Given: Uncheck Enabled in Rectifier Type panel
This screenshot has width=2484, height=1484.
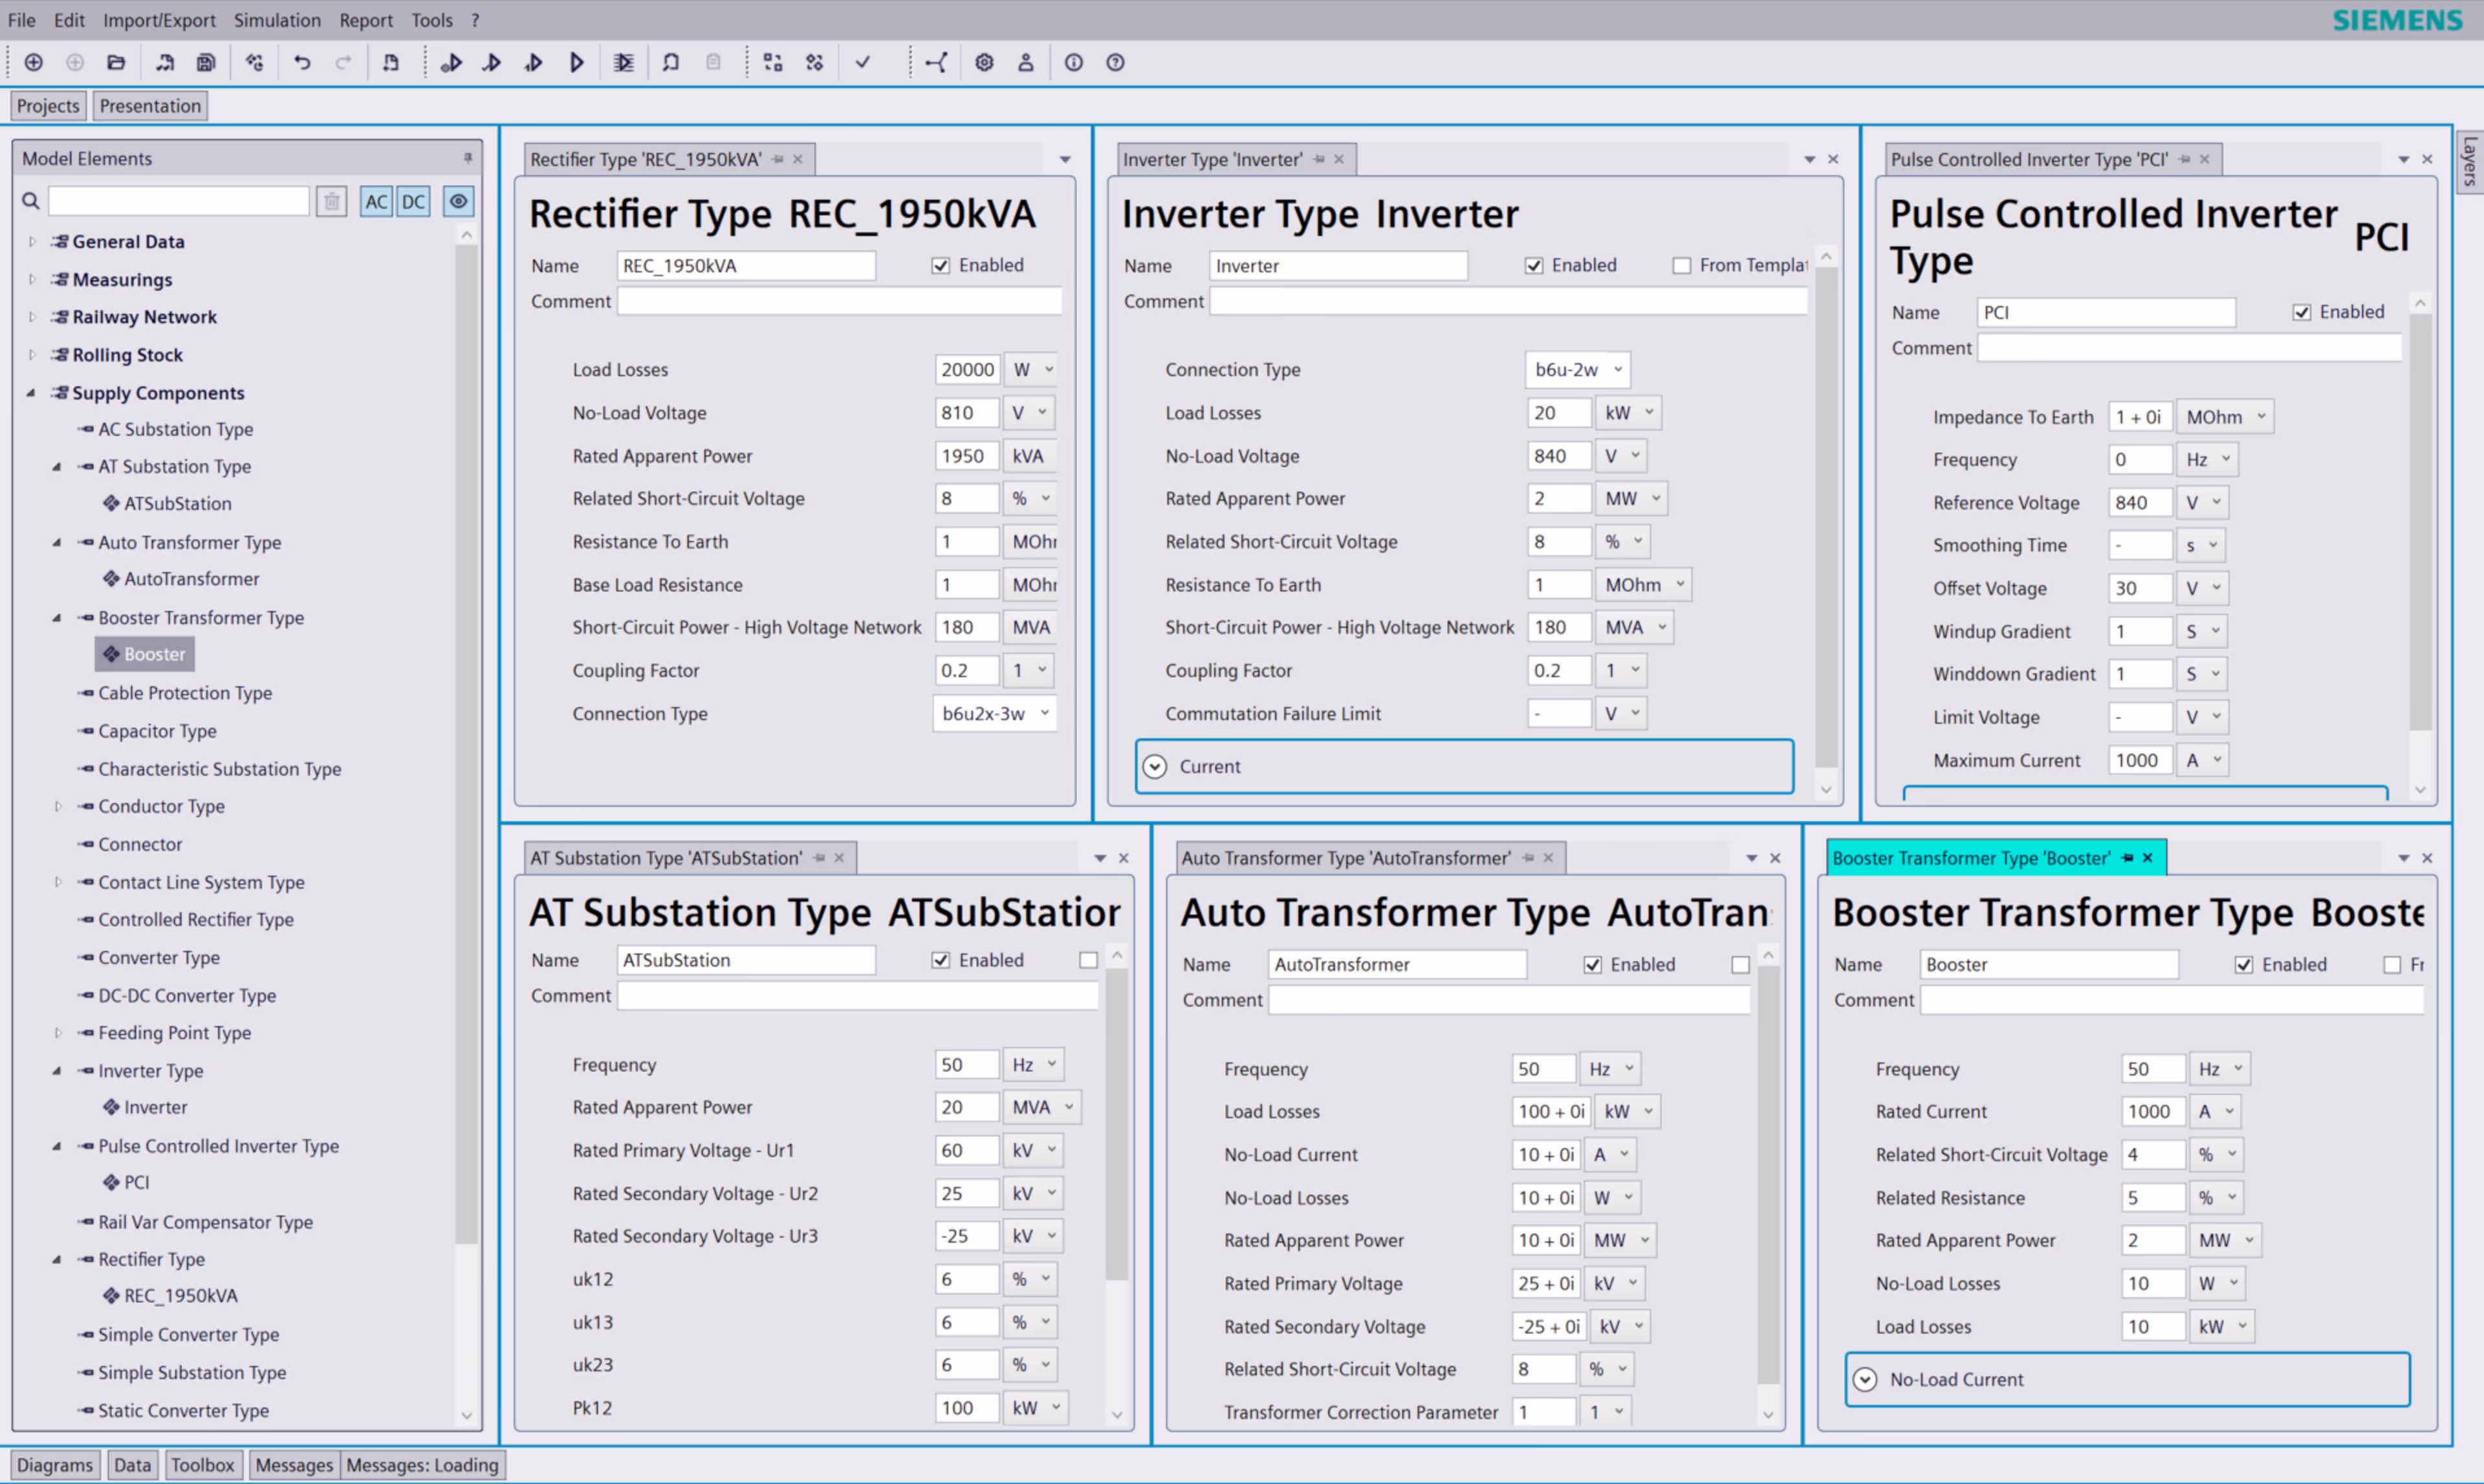Looking at the screenshot, I should click(x=940, y=266).
